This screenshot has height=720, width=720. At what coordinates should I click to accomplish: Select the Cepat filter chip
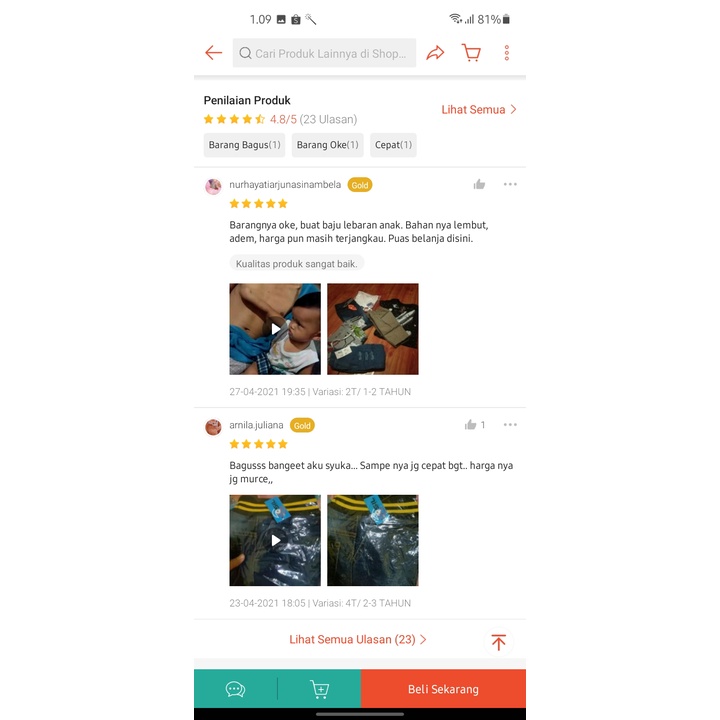pos(393,145)
